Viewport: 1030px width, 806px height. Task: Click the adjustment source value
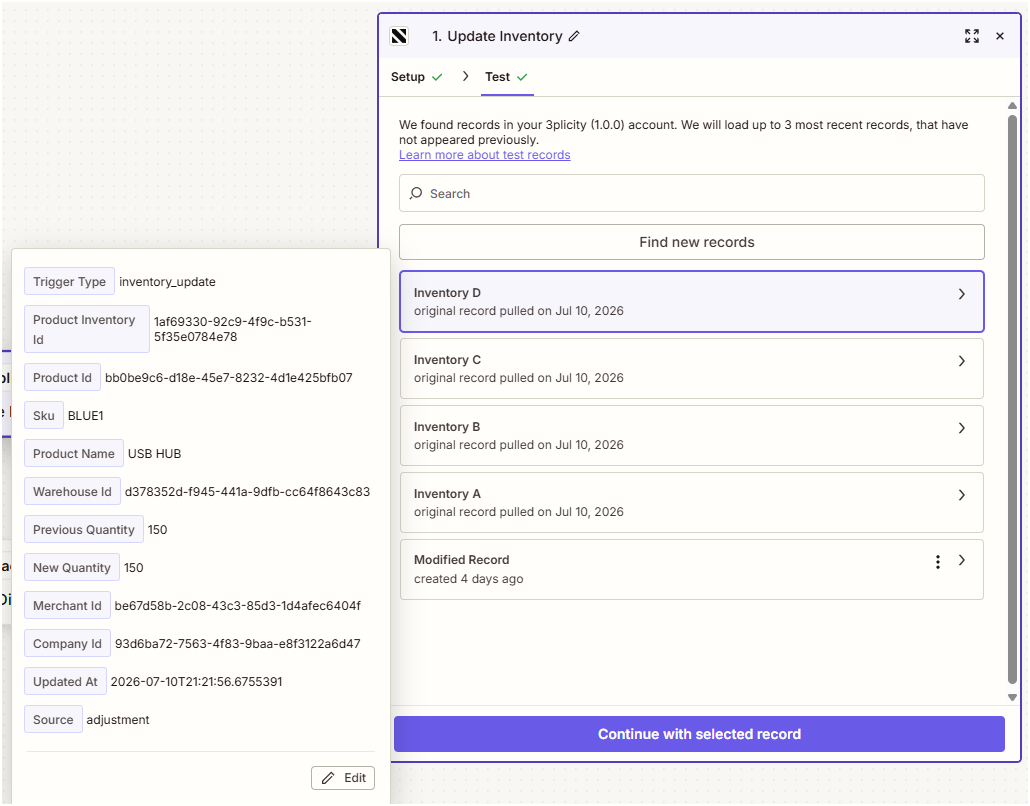118,721
